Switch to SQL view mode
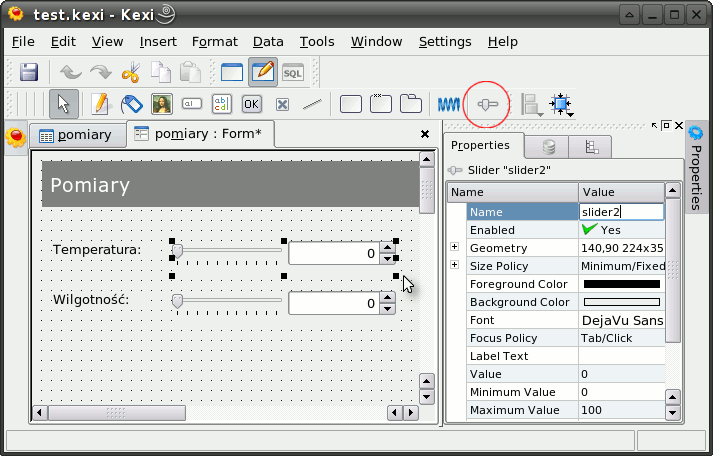713x456 pixels. coord(292,72)
